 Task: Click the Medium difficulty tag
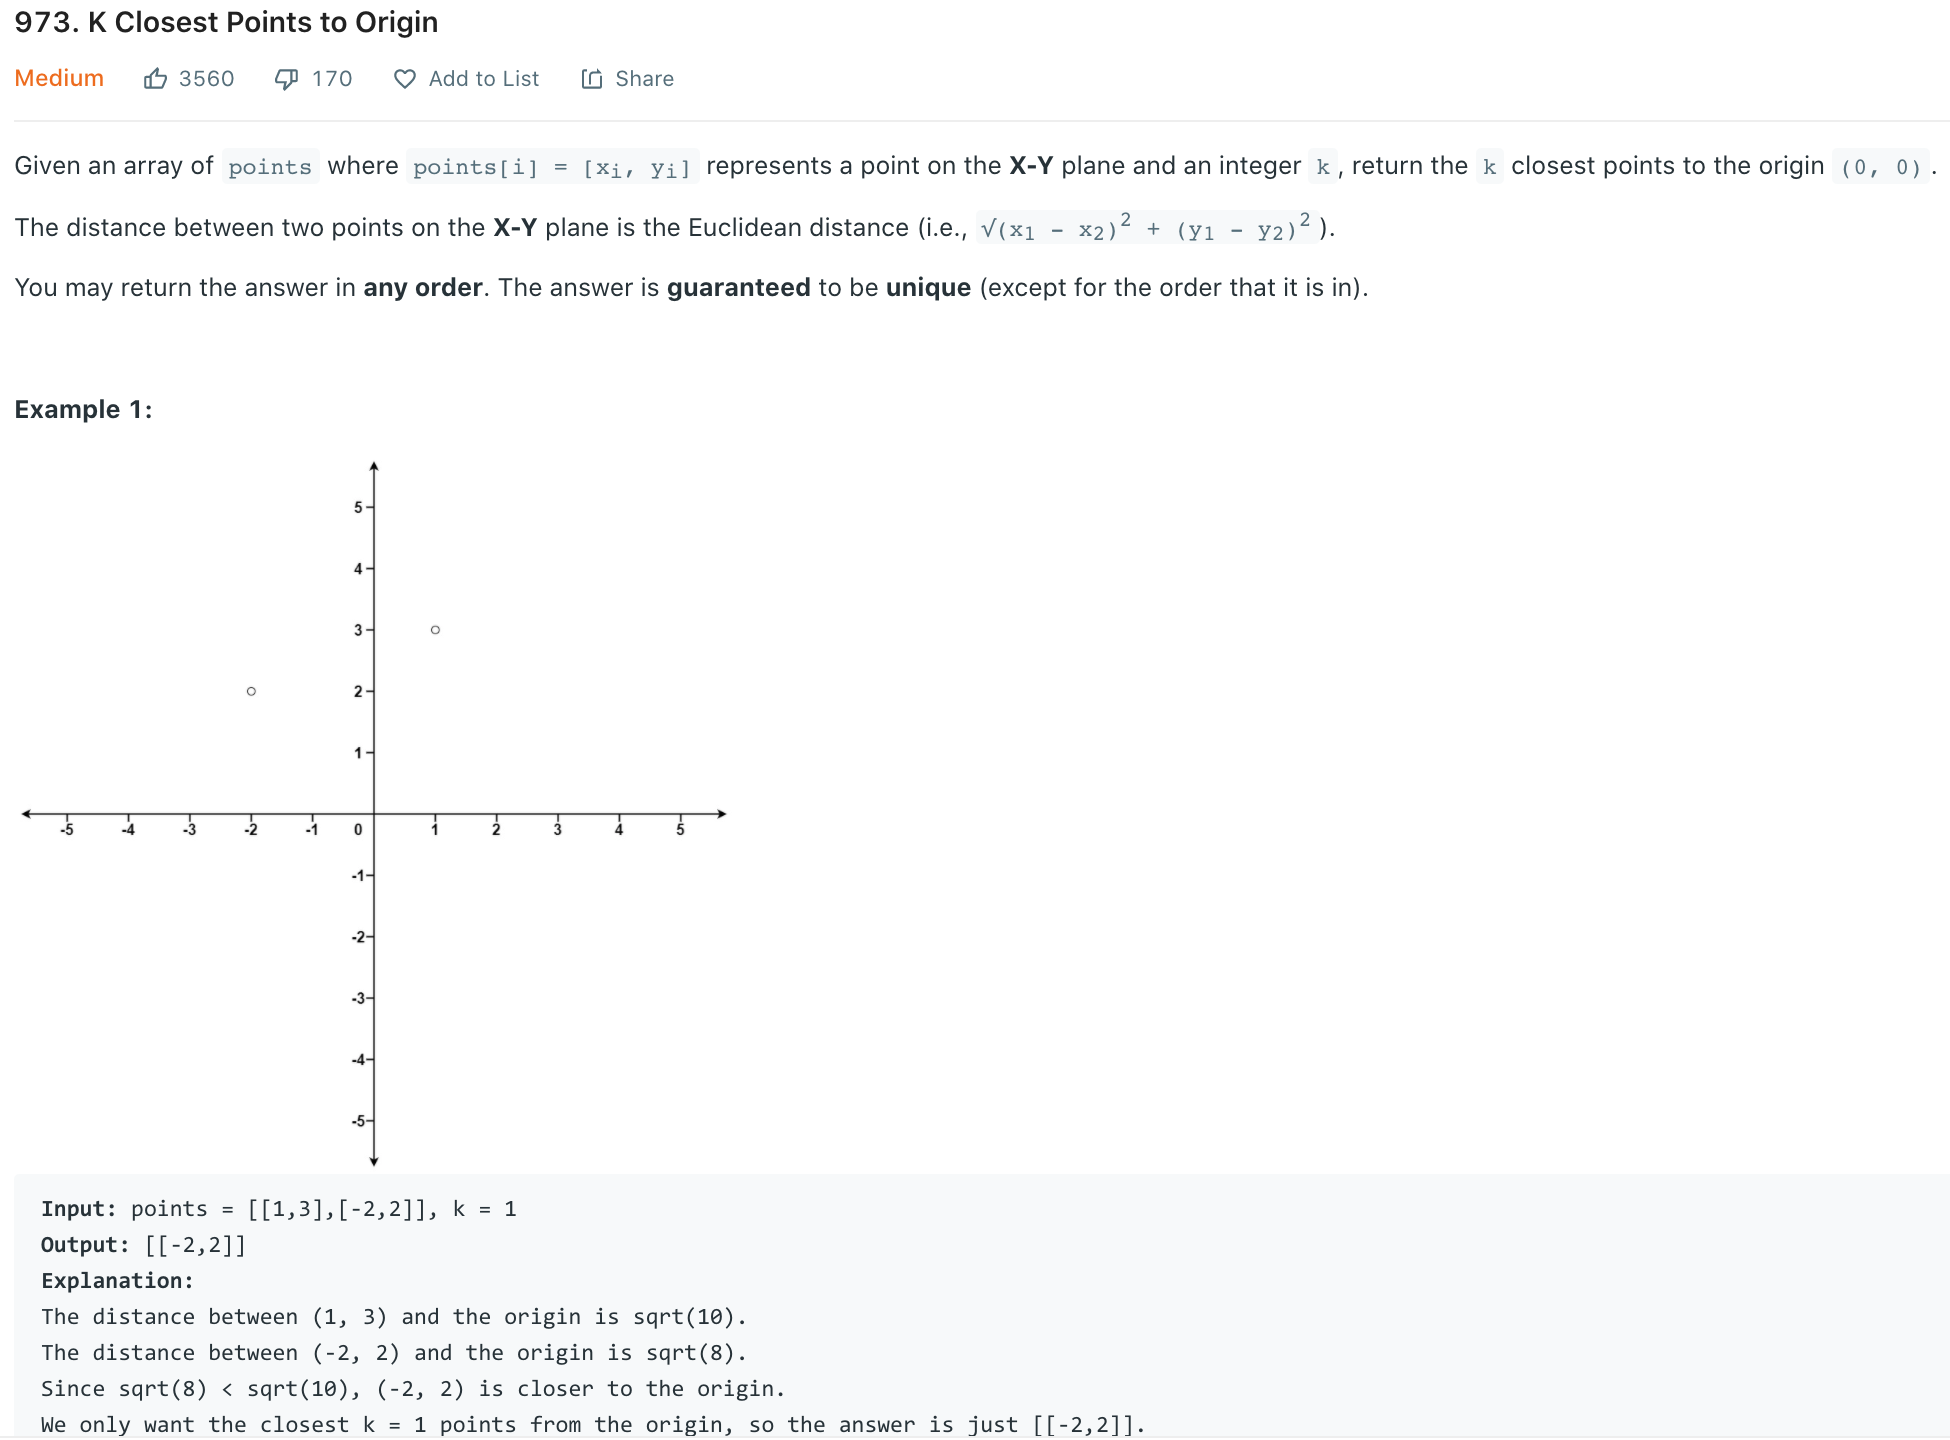pos(55,77)
